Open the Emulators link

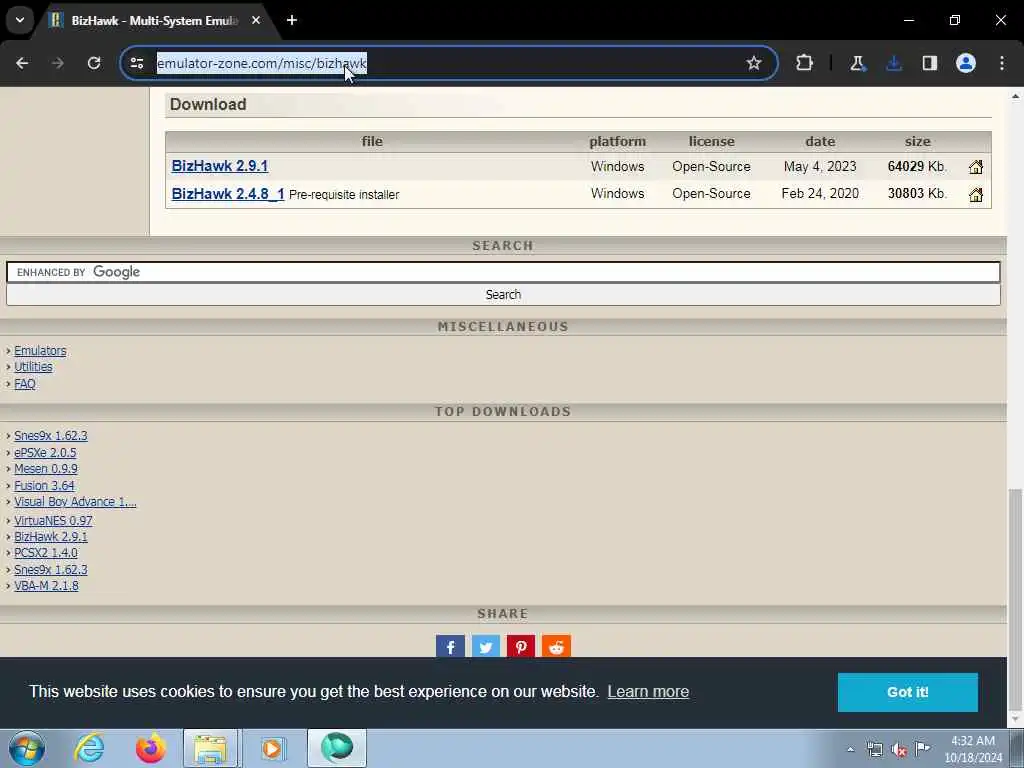40,351
